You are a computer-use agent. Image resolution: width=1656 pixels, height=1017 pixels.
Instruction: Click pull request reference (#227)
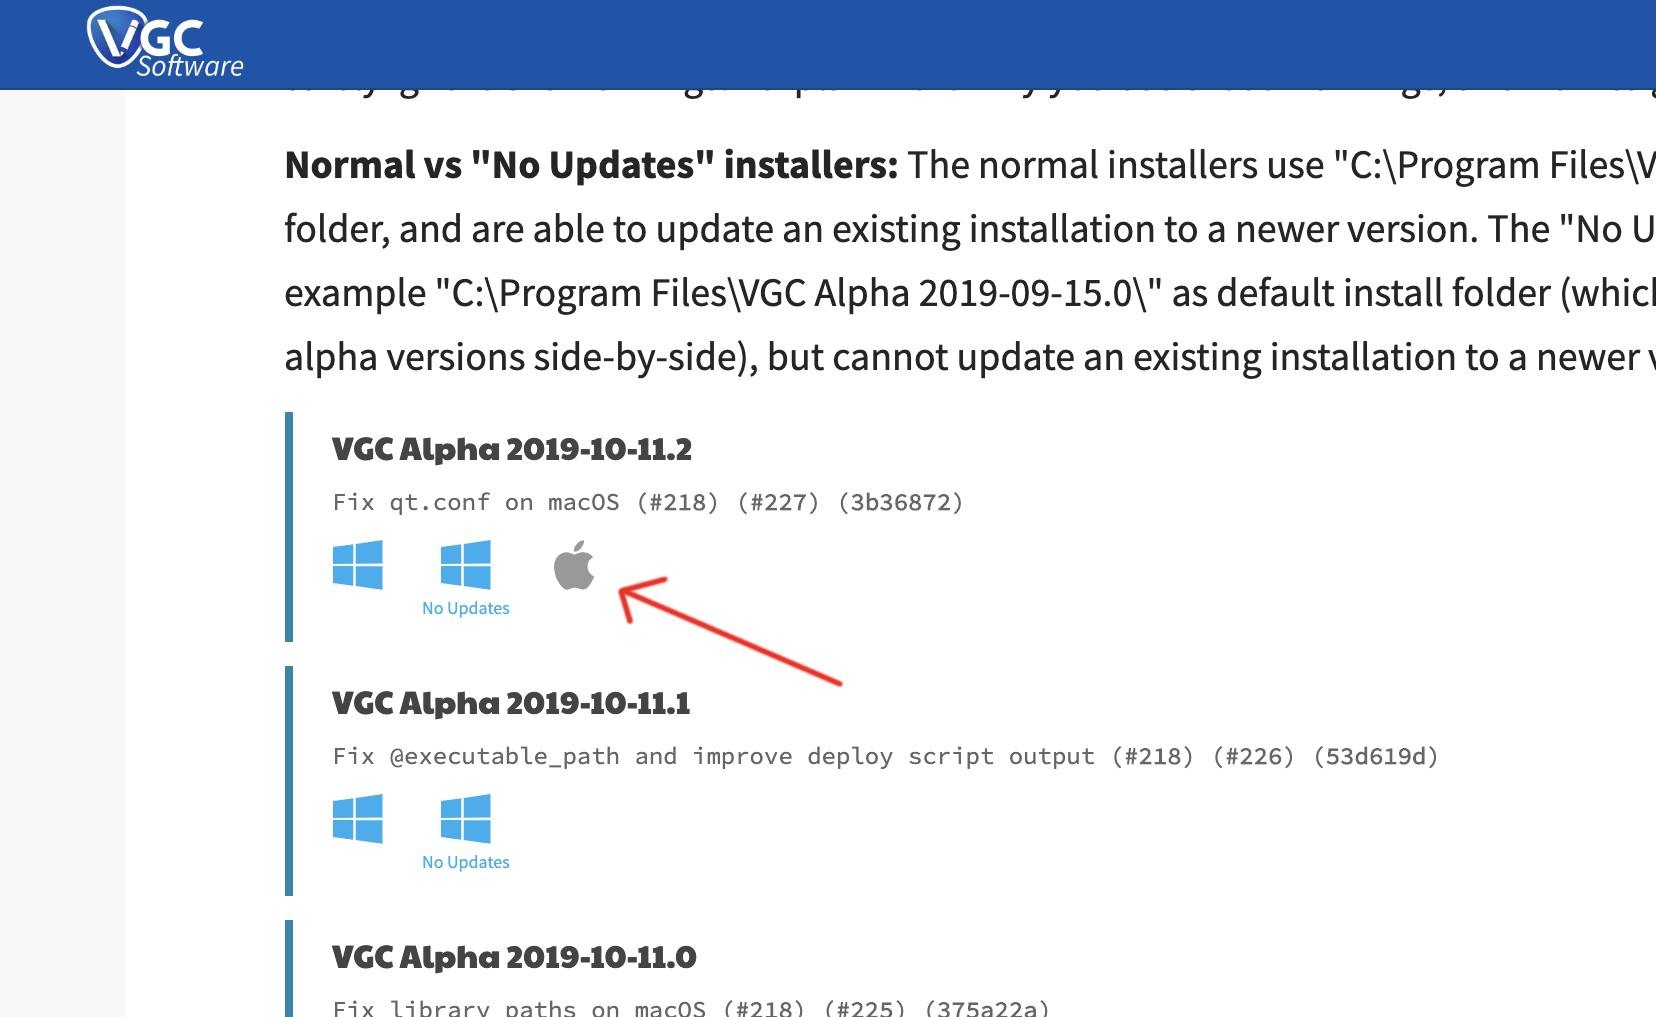pos(779,502)
